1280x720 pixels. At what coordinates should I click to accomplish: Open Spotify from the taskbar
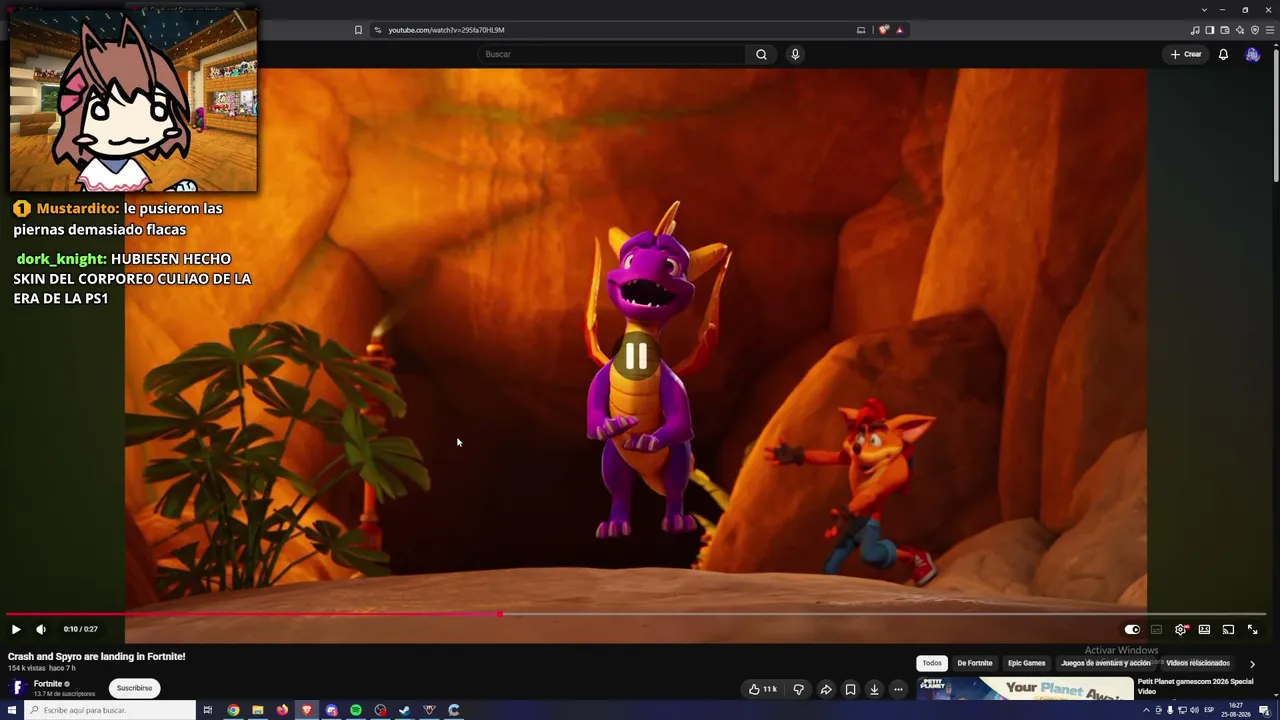(x=356, y=710)
